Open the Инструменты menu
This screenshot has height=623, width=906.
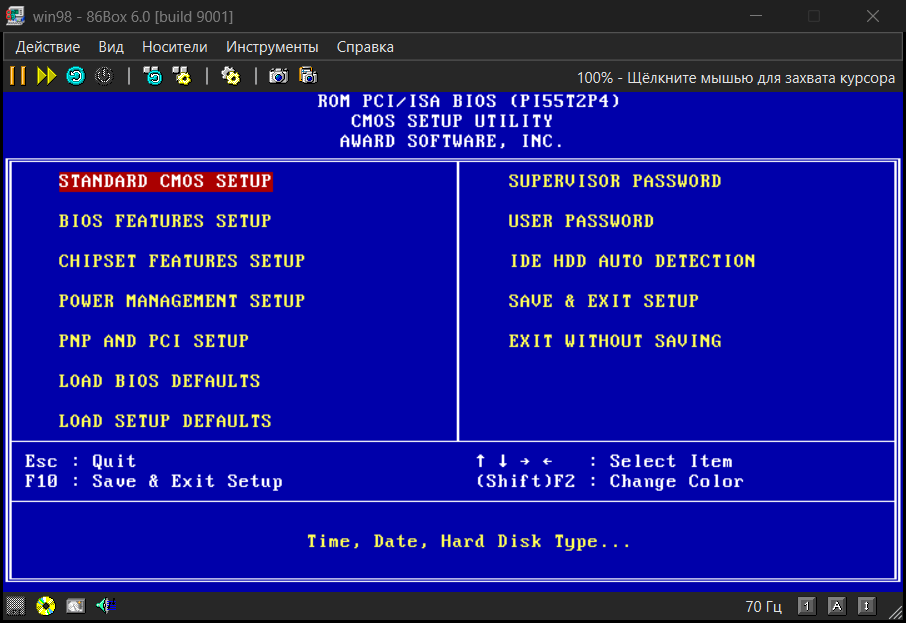(x=272, y=47)
